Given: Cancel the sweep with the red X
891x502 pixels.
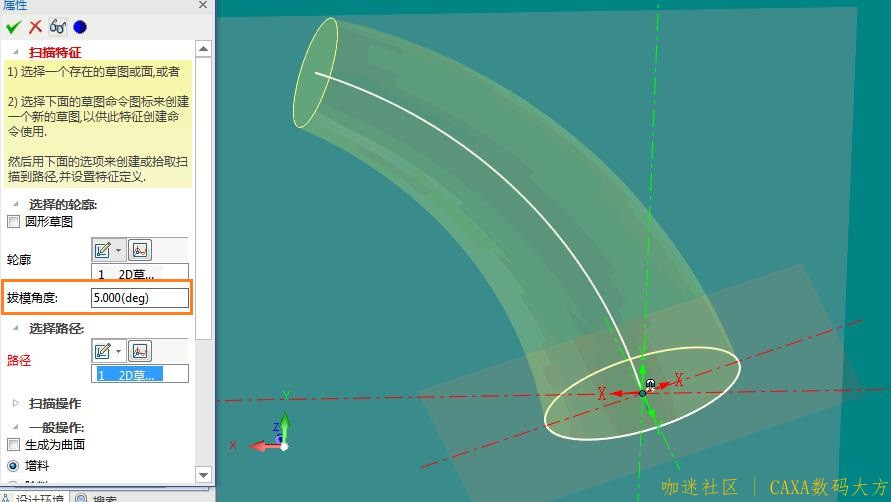Looking at the screenshot, I should point(35,27).
